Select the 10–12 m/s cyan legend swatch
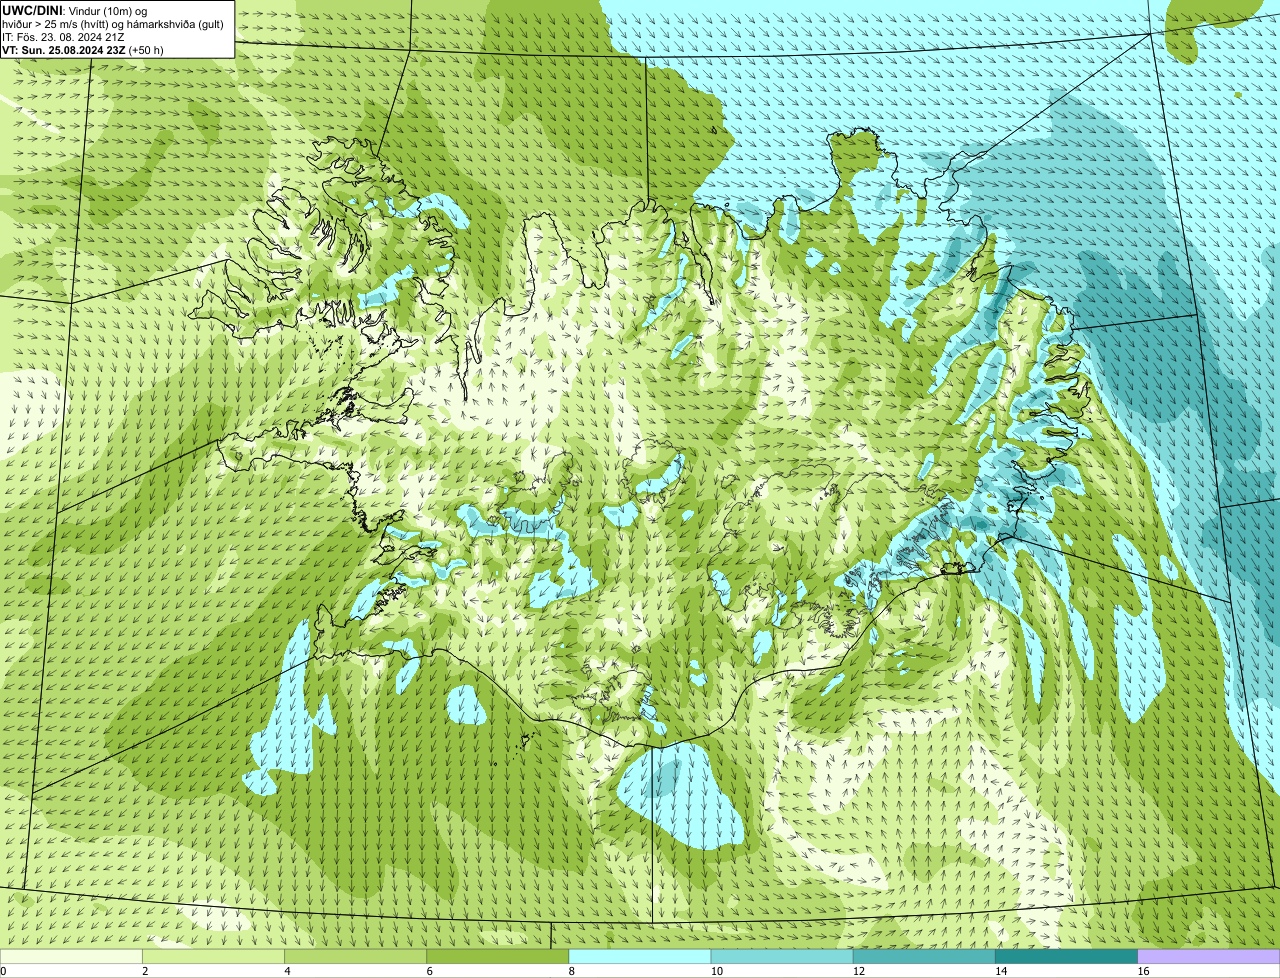This screenshot has height=978, width=1280. click(782, 956)
